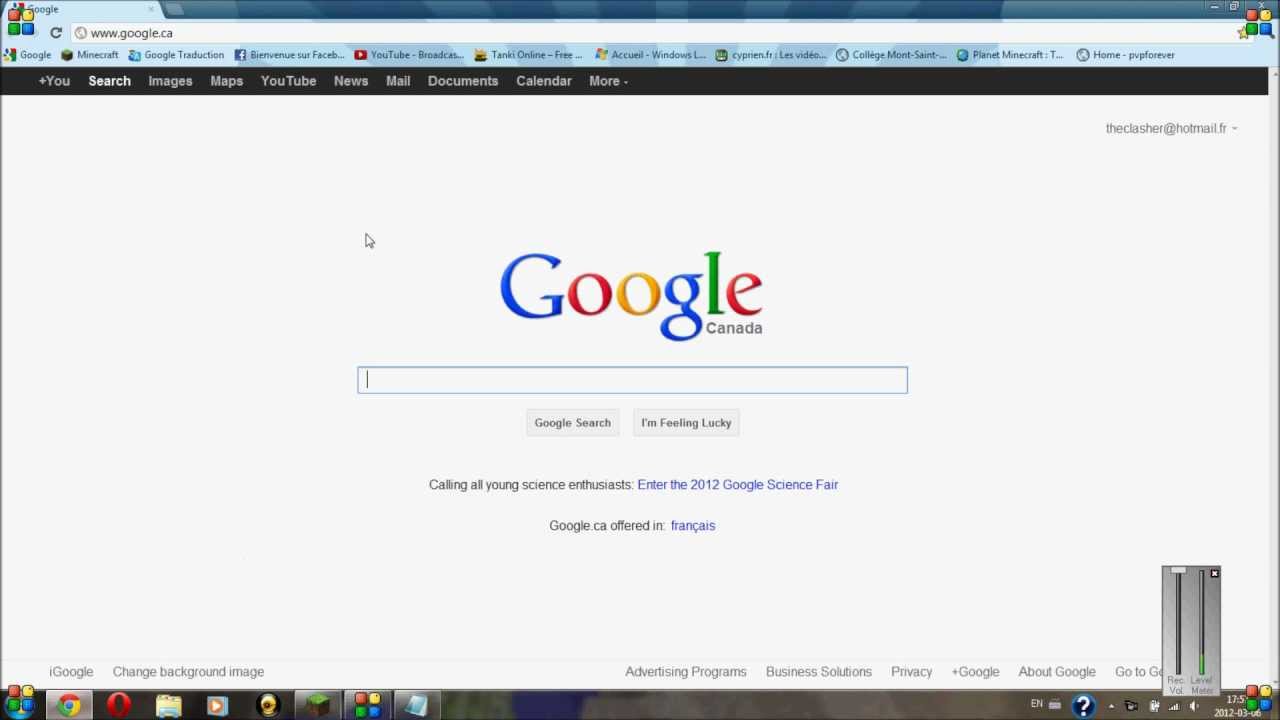The image size is (1280, 720).
Task: Select the Google browser tab
Action: click(82, 9)
